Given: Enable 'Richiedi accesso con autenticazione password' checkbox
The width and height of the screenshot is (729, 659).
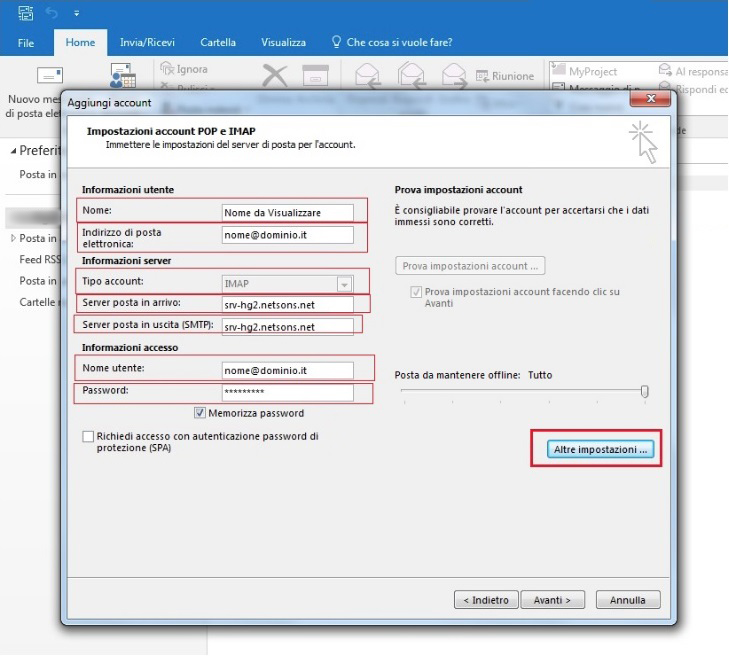Looking at the screenshot, I should pyautogui.click(x=88, y=437).
